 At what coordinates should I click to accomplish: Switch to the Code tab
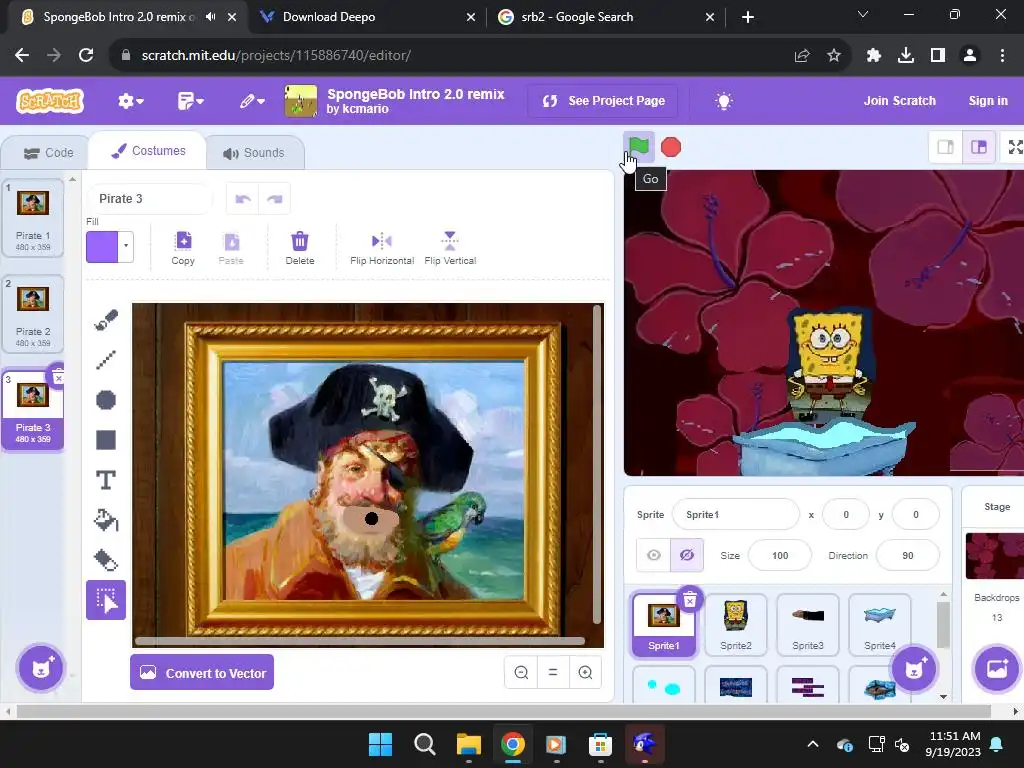coord(48,153)
